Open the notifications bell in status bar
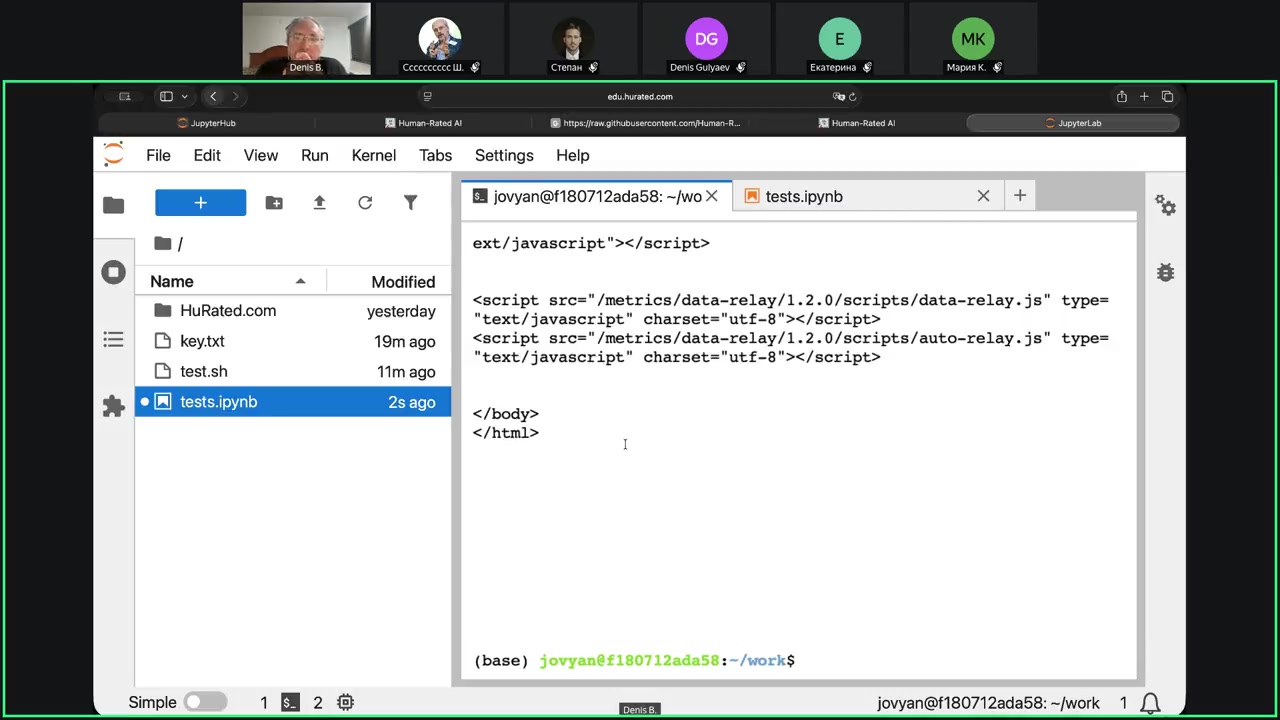Screen dimensions: 1280x720 tap(1151, 703)
